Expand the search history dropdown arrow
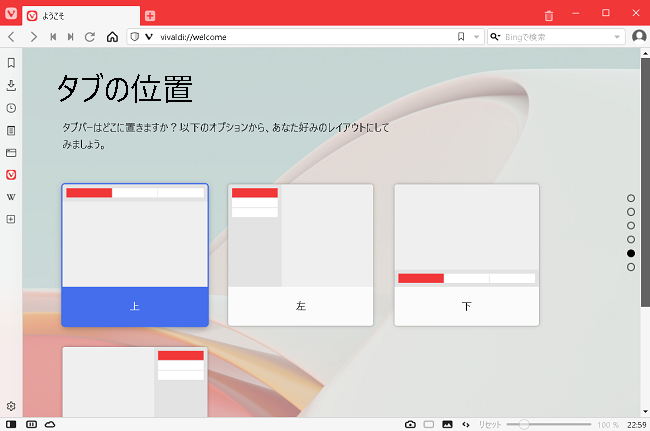 (x=617, y=37)
